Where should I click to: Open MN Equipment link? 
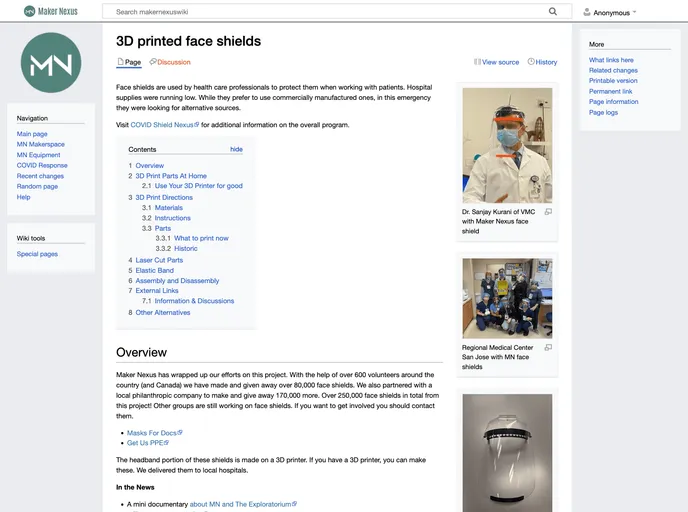tap(38, 155)
